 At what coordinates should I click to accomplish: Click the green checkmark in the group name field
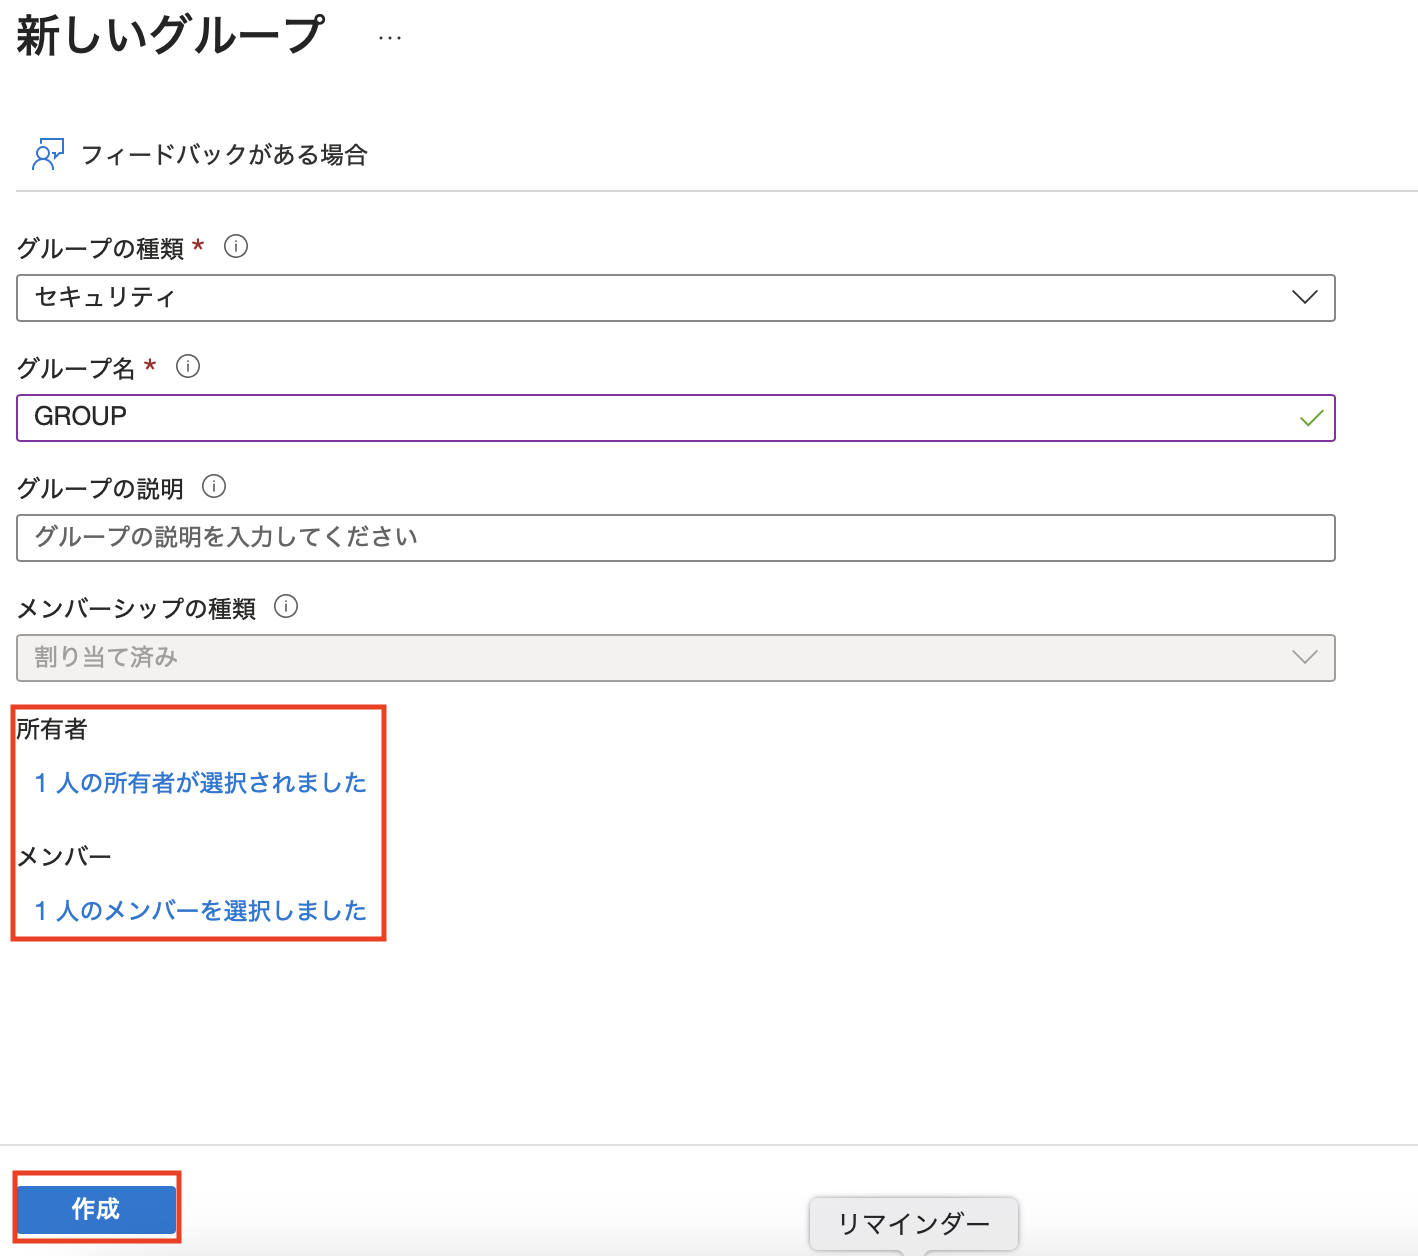tap(1311, 419)
